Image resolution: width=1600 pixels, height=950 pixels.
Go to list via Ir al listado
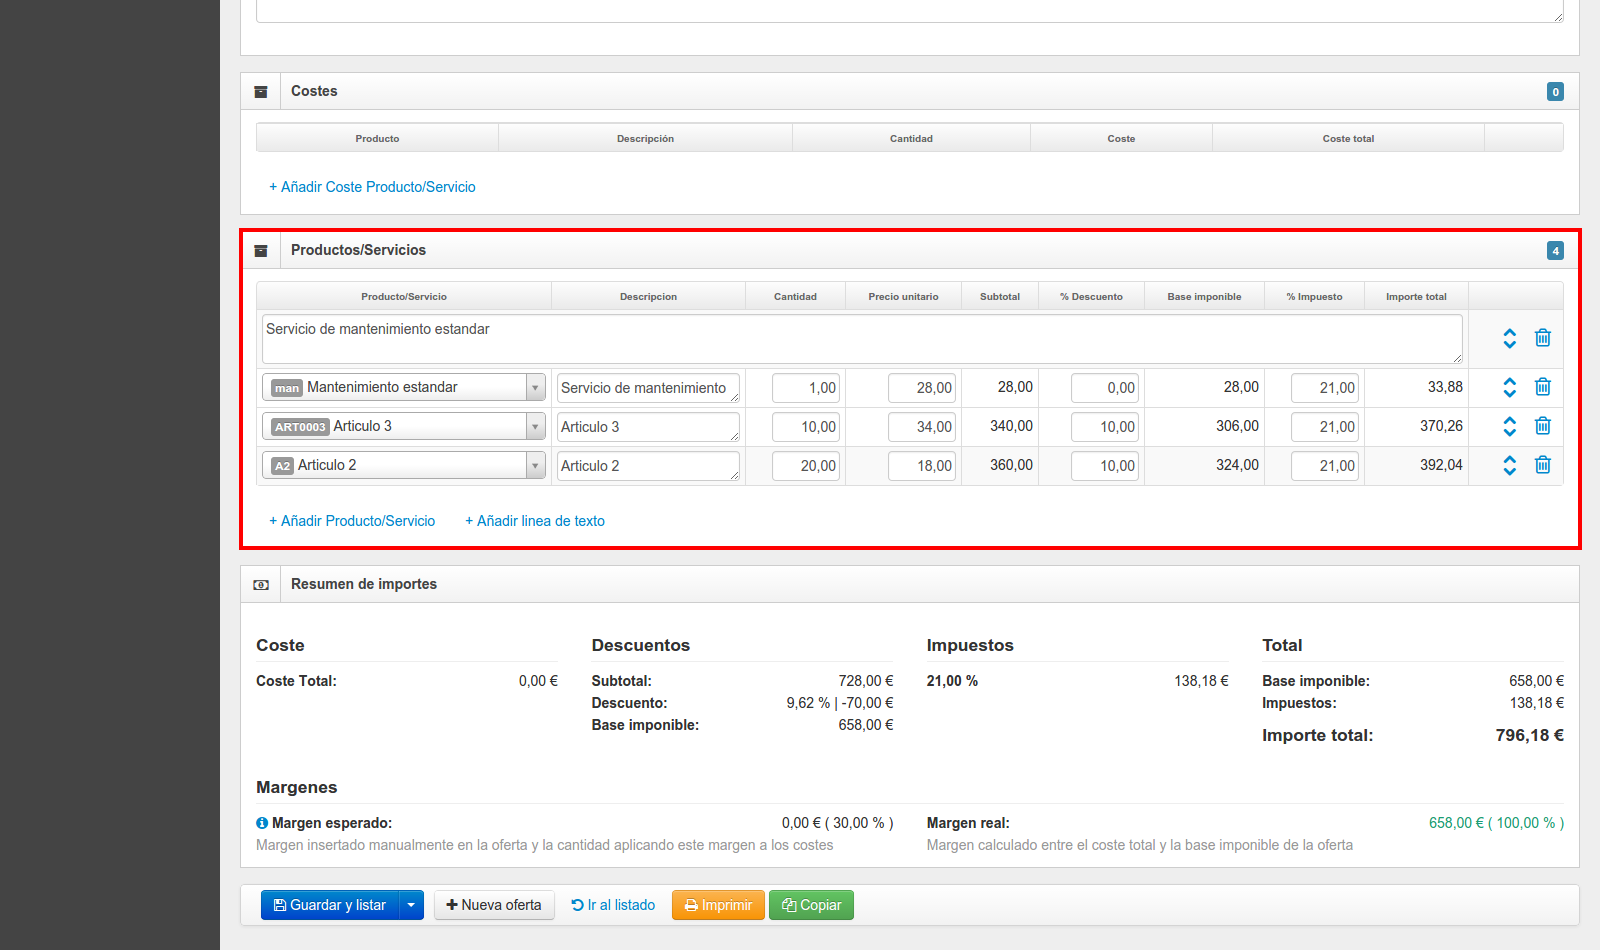613,905
